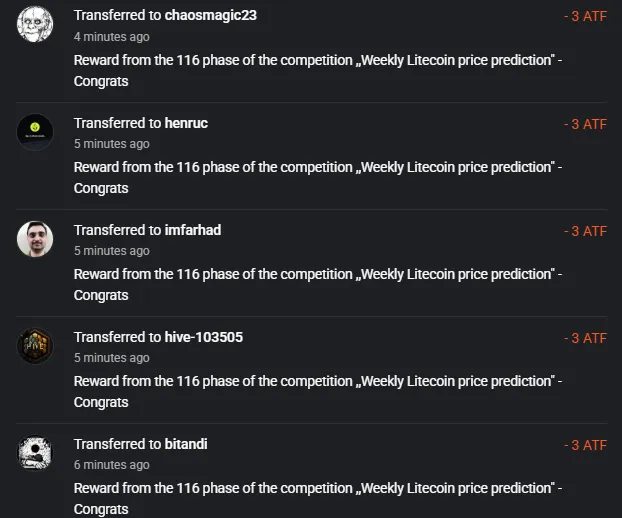Visit the henruc username link
622x518 pixels.
186,123
